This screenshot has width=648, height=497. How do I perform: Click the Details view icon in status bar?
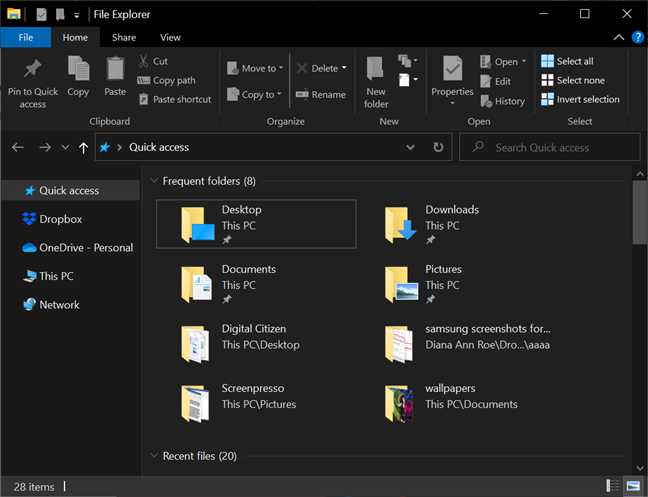(x=612, y=485)
